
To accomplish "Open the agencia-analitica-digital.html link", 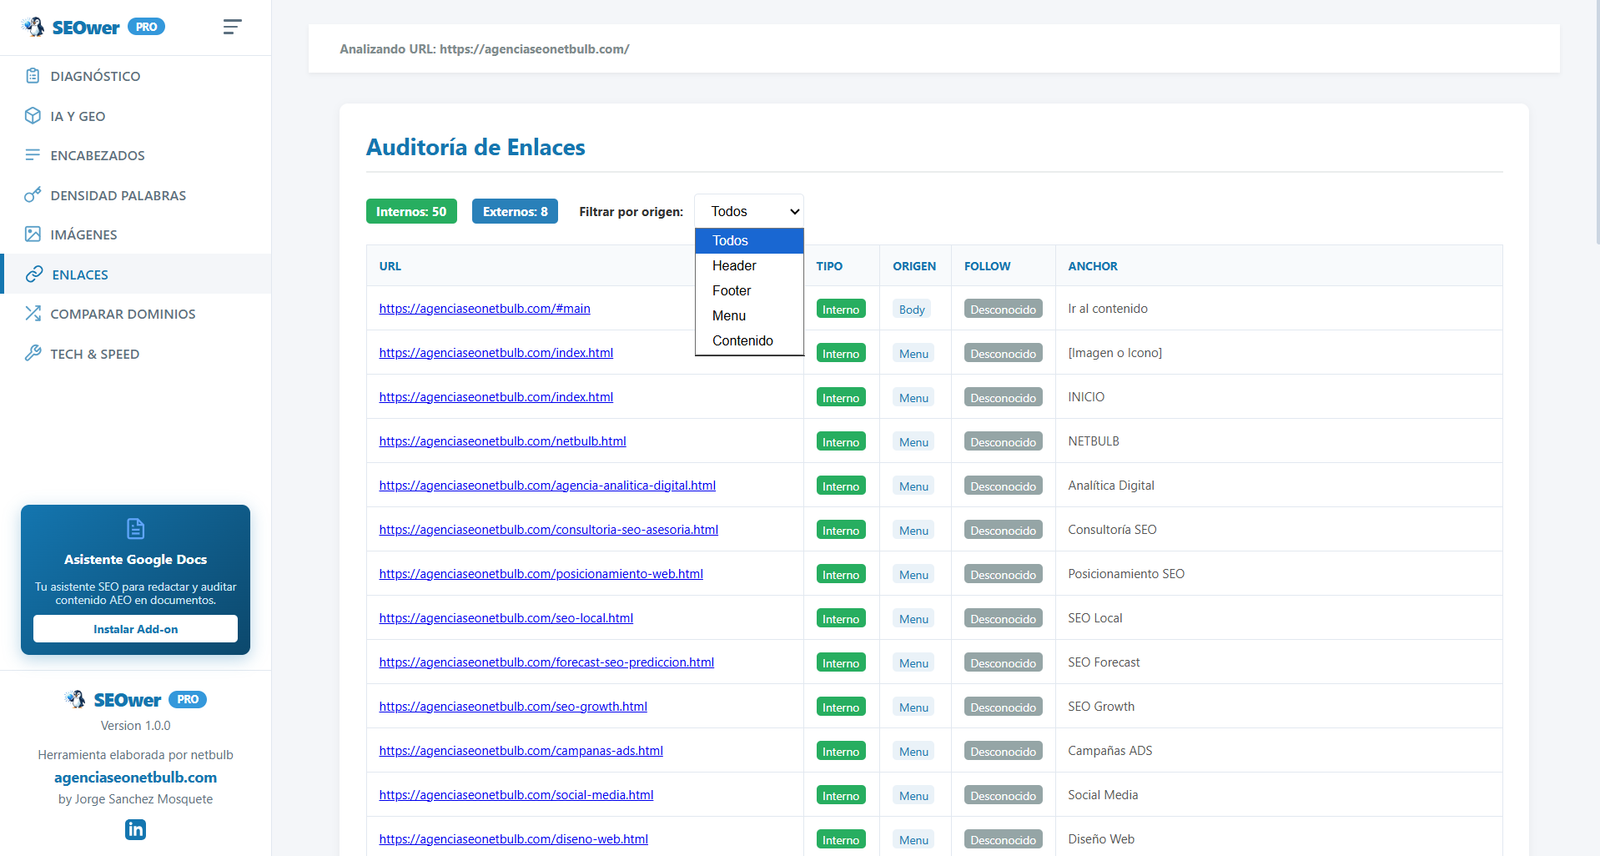I will (547, 485).
